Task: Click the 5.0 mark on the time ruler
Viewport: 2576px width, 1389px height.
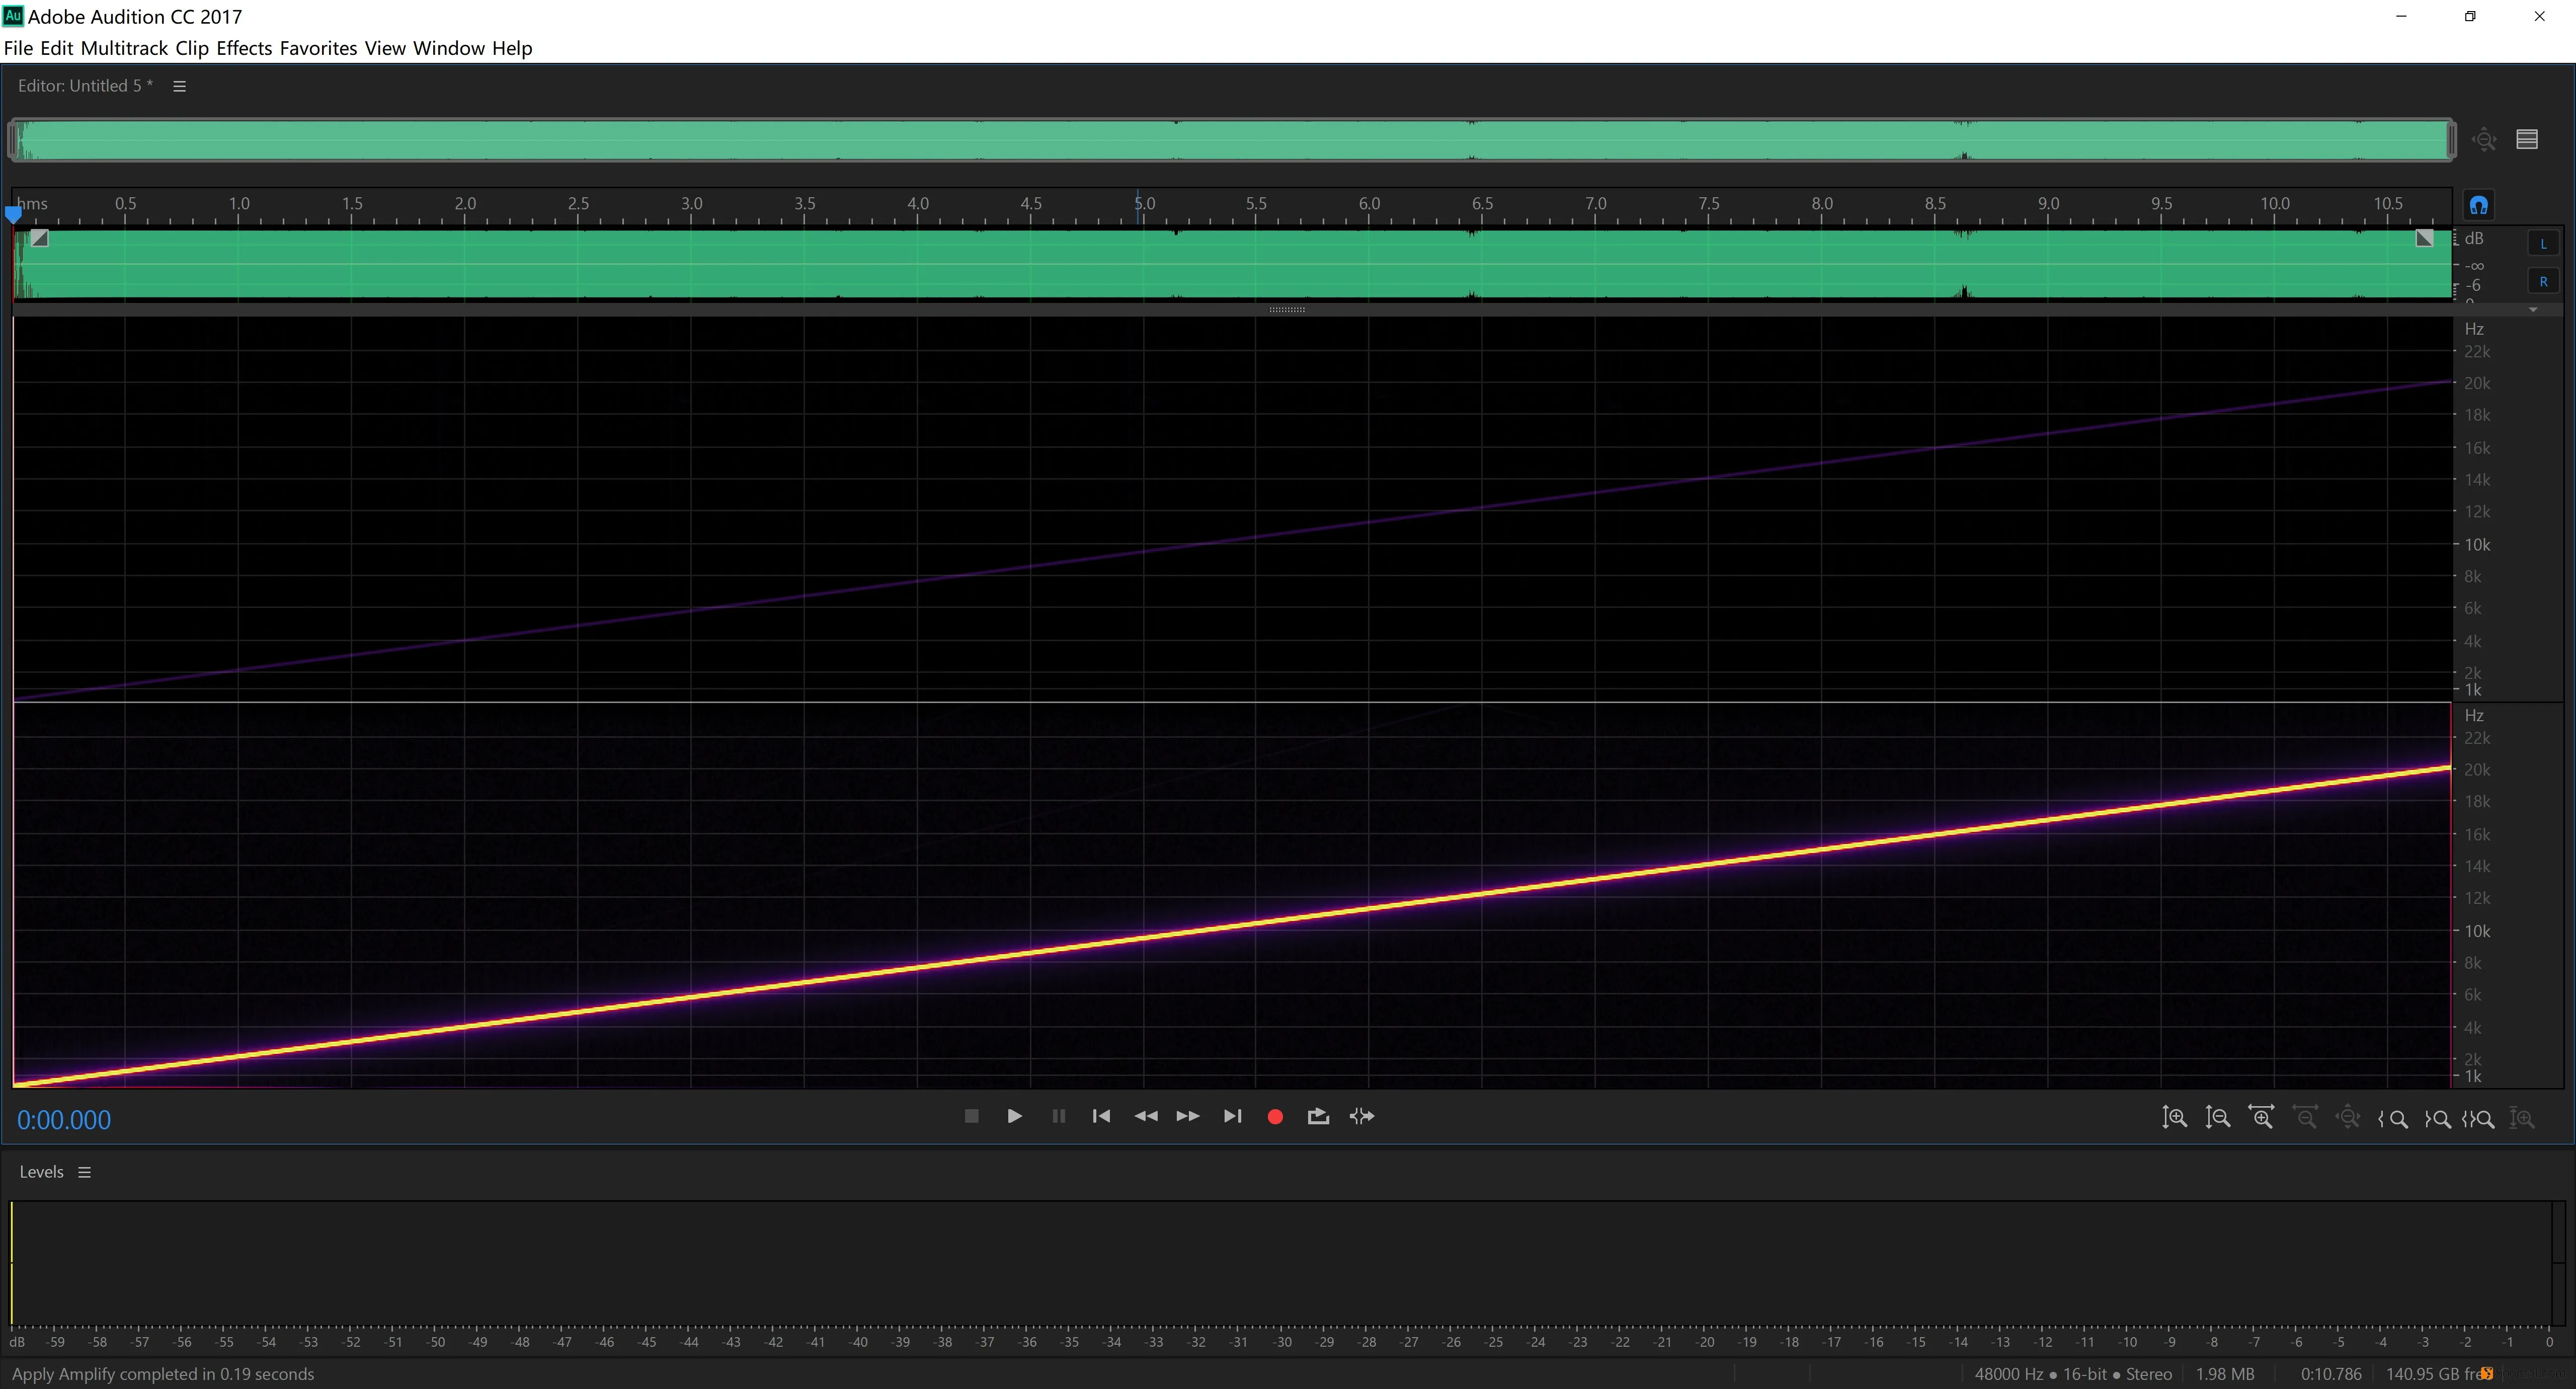Action: [1144, 203]
